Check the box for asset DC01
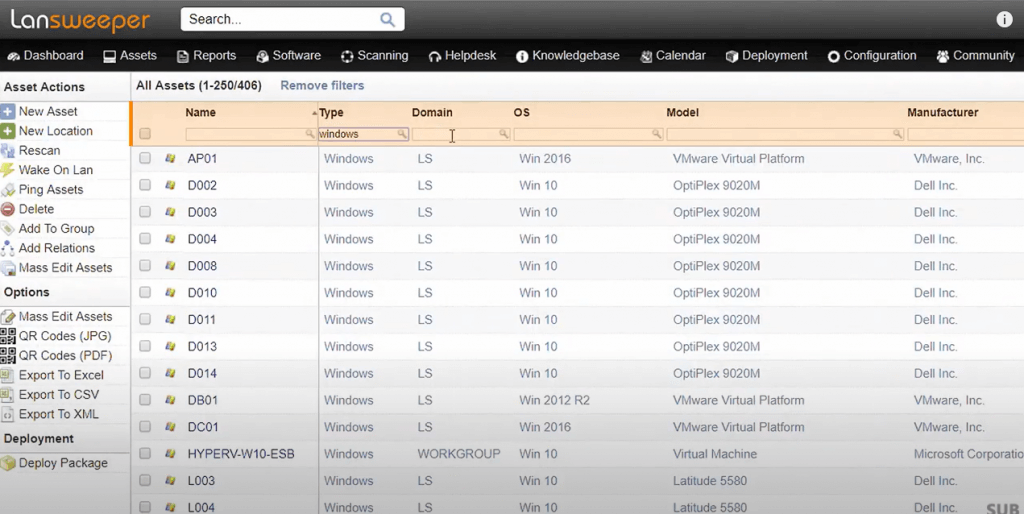Screen dimensions: 1024x514 145,426
